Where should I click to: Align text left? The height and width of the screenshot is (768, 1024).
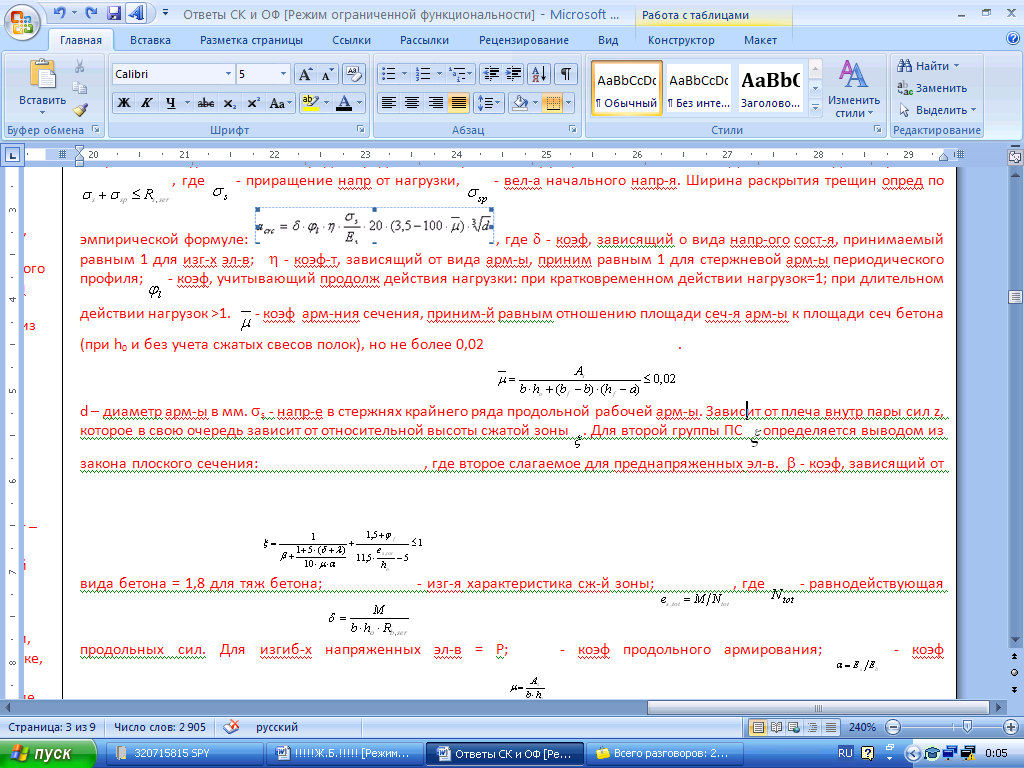(389, 103)
